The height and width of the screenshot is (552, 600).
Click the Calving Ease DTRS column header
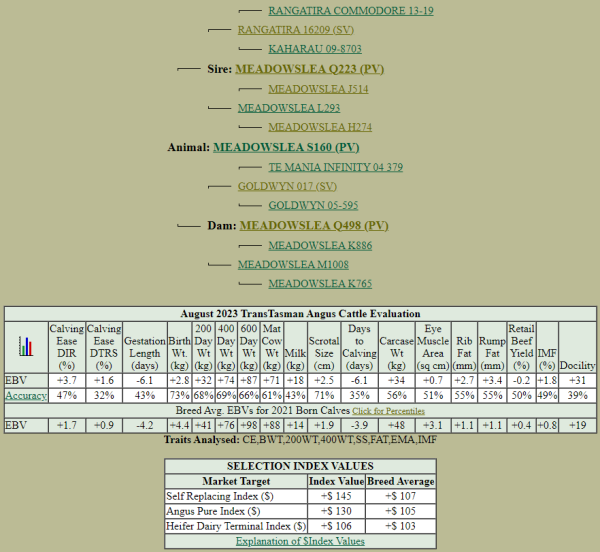(104, 347)
